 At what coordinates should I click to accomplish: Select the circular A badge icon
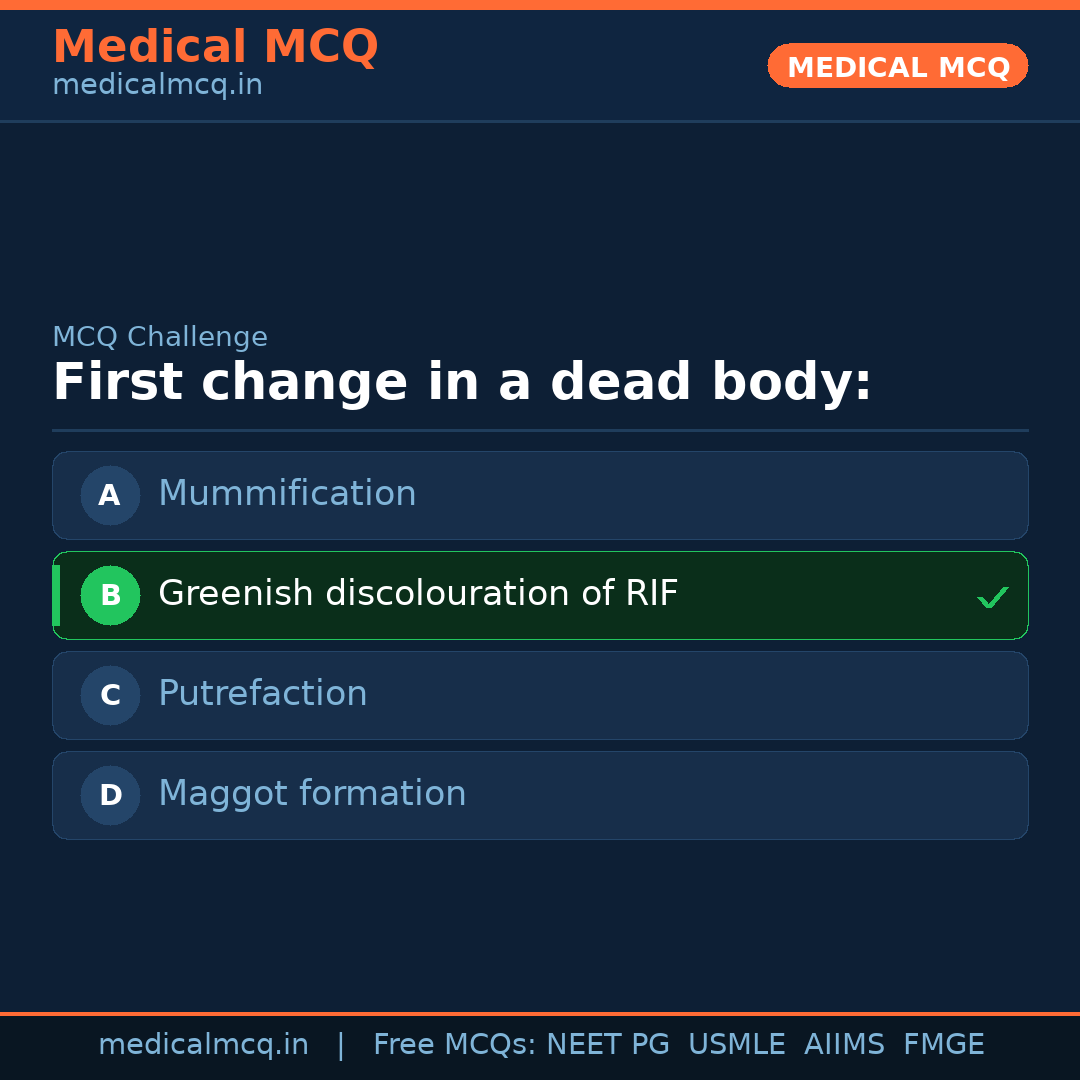pos(110,495)
